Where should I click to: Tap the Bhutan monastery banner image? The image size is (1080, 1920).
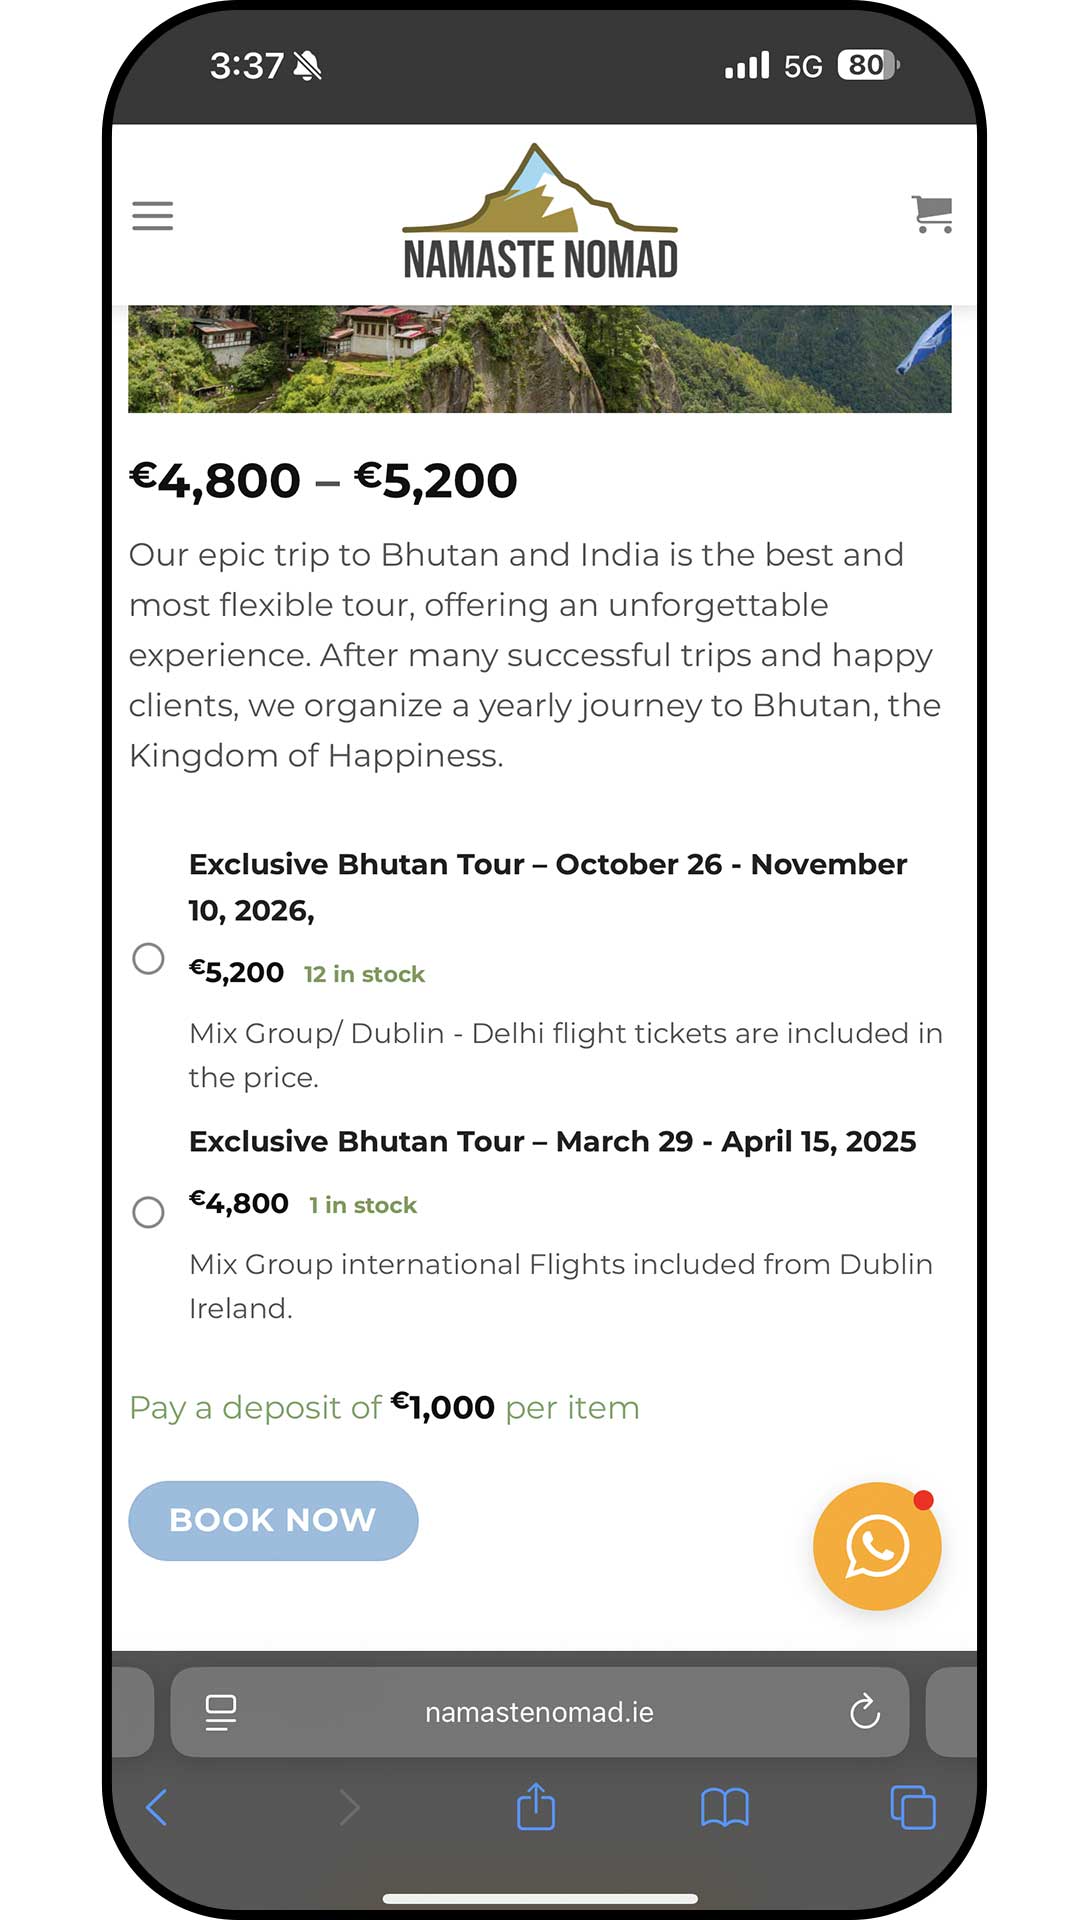[x=540, y=359]
